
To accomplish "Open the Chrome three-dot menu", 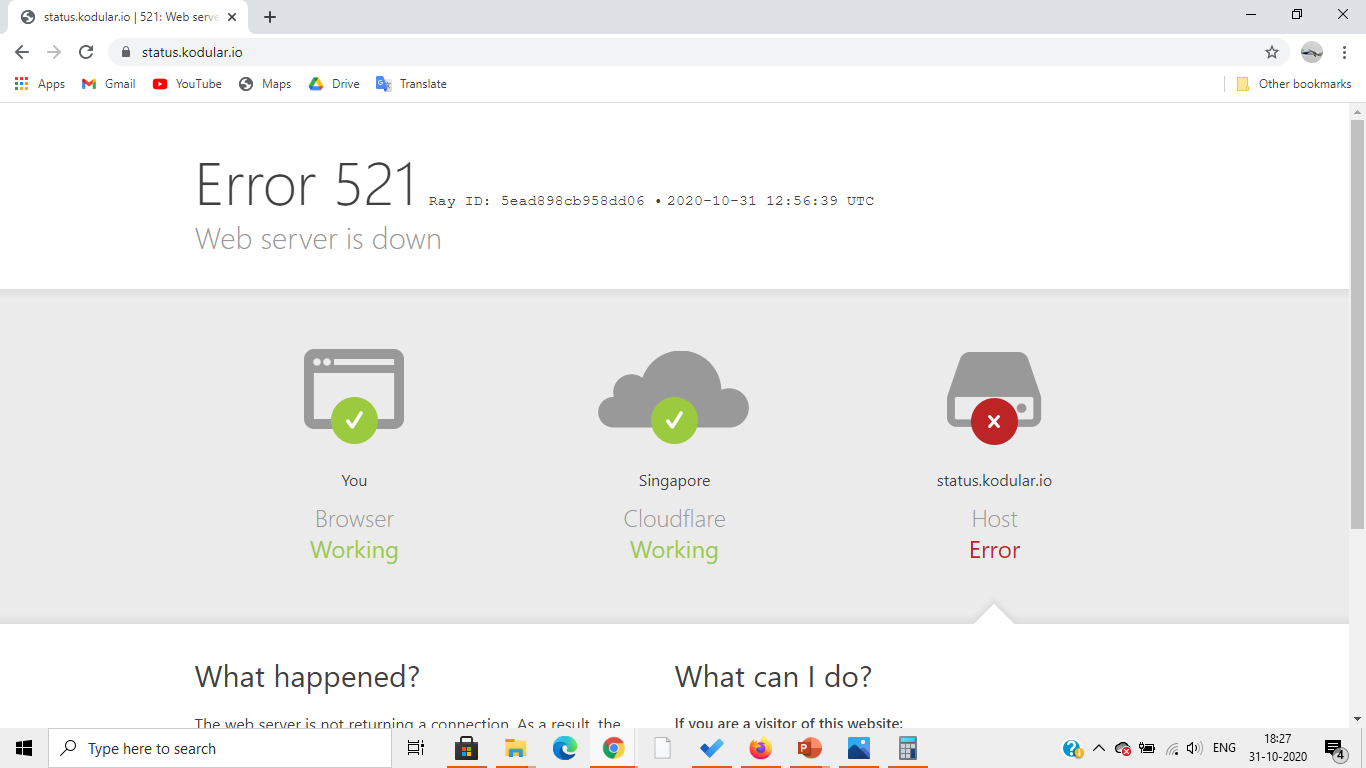I will tap(1345, 52).
